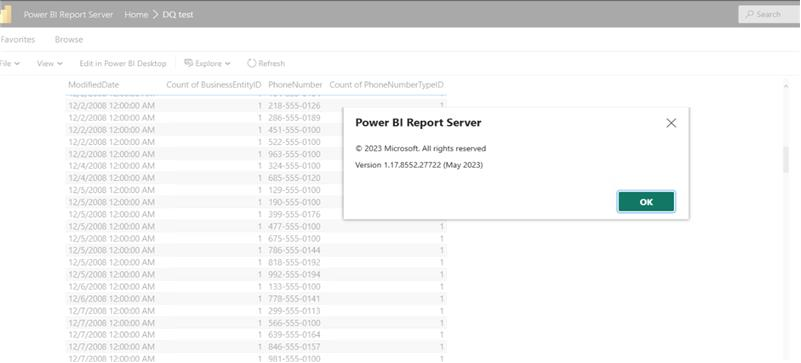Select phone number 846-555-0157
Image resolution: width=801 pixels, height=363 pixels.
(294, 347)
